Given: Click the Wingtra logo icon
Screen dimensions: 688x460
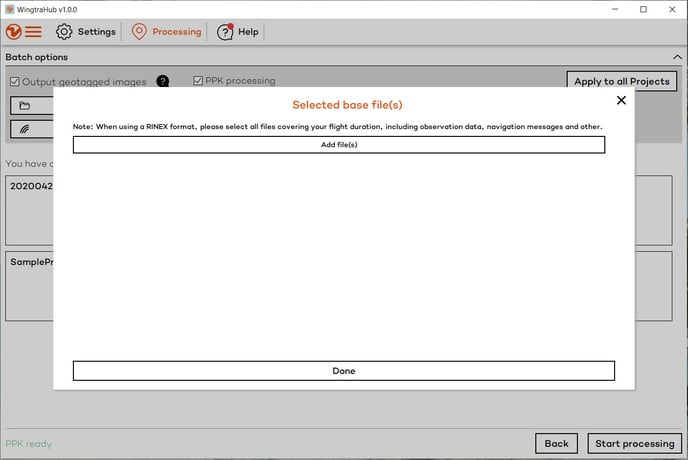Looking at the screenshot, I should click(x=14, y=32).
